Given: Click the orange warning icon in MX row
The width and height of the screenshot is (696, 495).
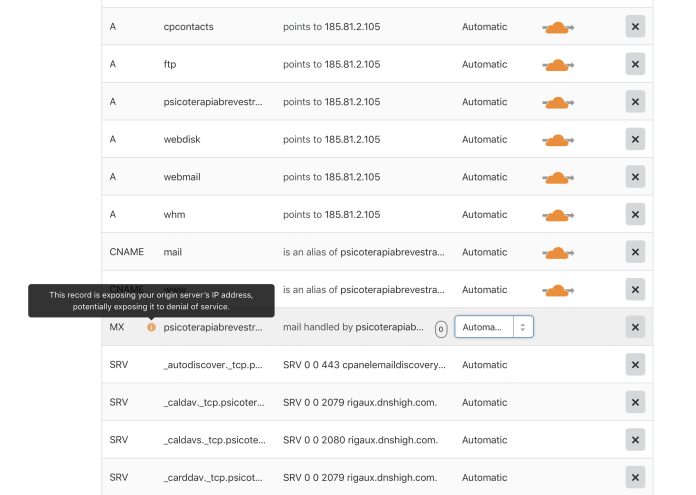Looking at the screenshot, I should click(151, 327).
